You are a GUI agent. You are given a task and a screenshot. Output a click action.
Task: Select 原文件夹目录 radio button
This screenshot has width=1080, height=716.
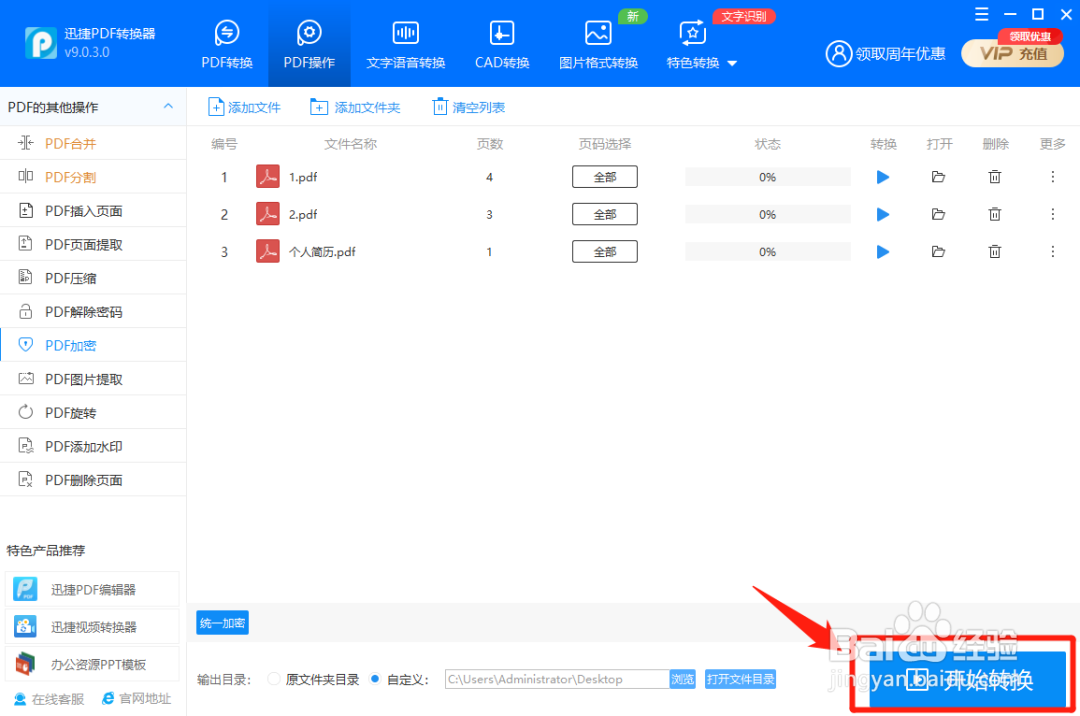(274, 679)
